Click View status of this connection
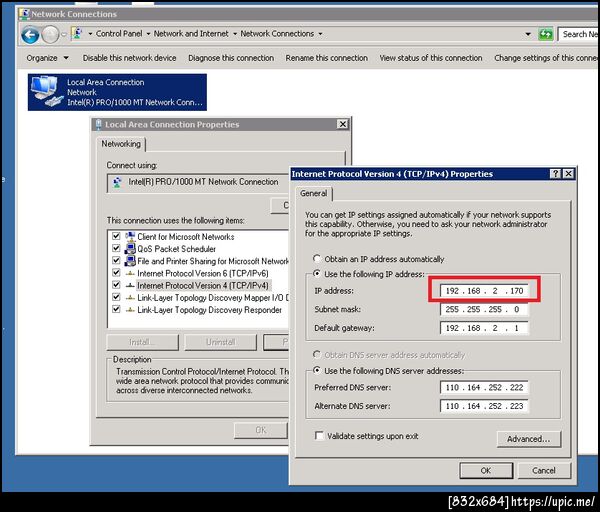600x512 pixels. point(430,58)
